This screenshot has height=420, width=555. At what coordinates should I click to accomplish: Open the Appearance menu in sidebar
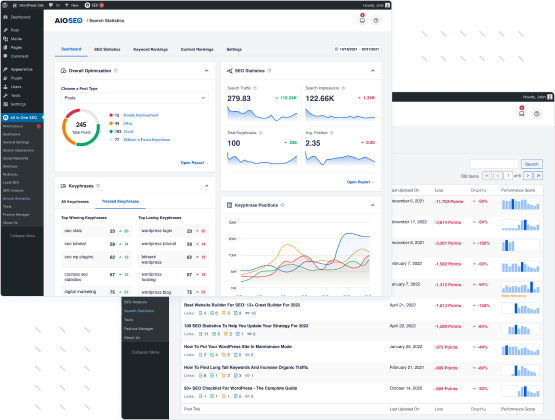[x=21, y=69]
